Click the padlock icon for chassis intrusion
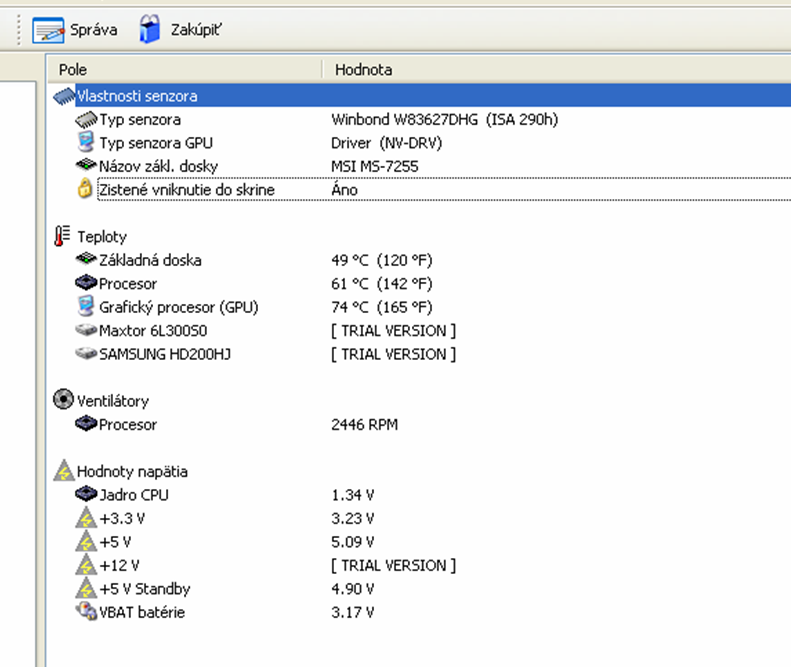Screen dimensions: 791x667 pos(85,188)
